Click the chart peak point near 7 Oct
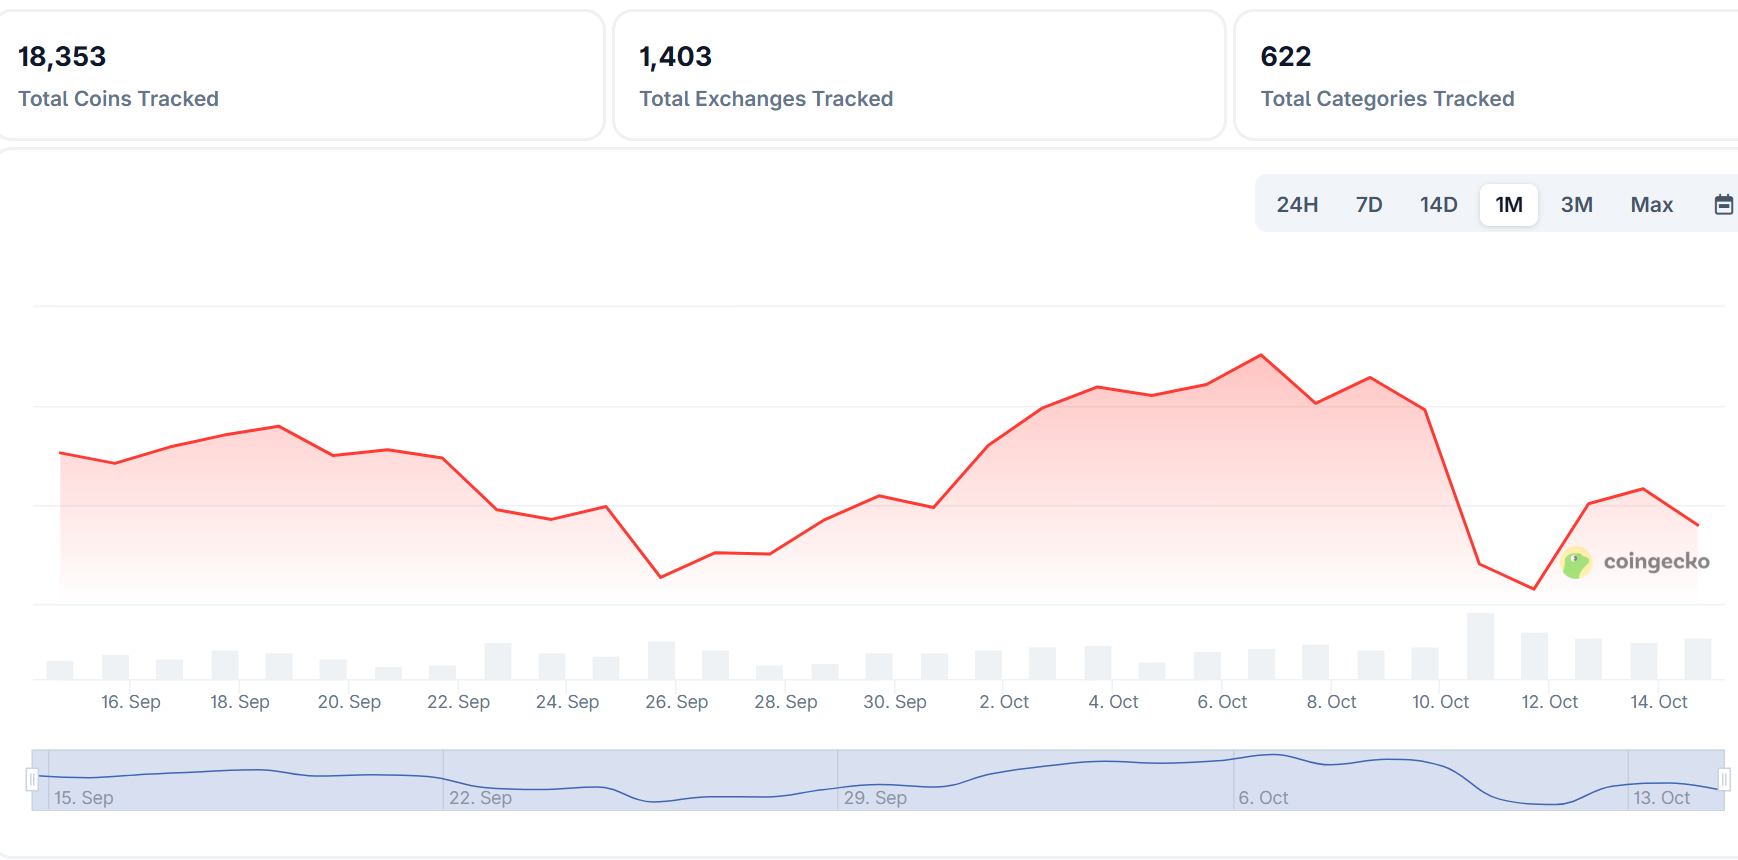The width and height of the screenshot is (1738, 860). click(1261, 355)
